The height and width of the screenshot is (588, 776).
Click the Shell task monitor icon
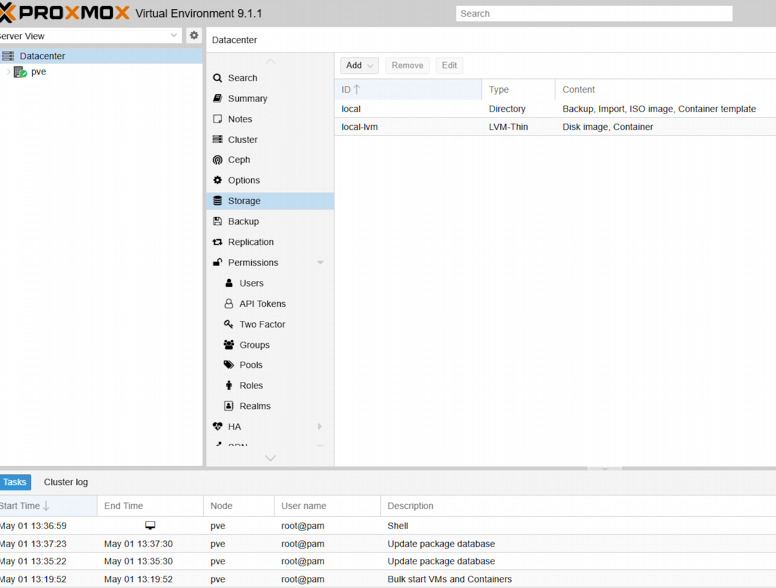tap(150, 525)
